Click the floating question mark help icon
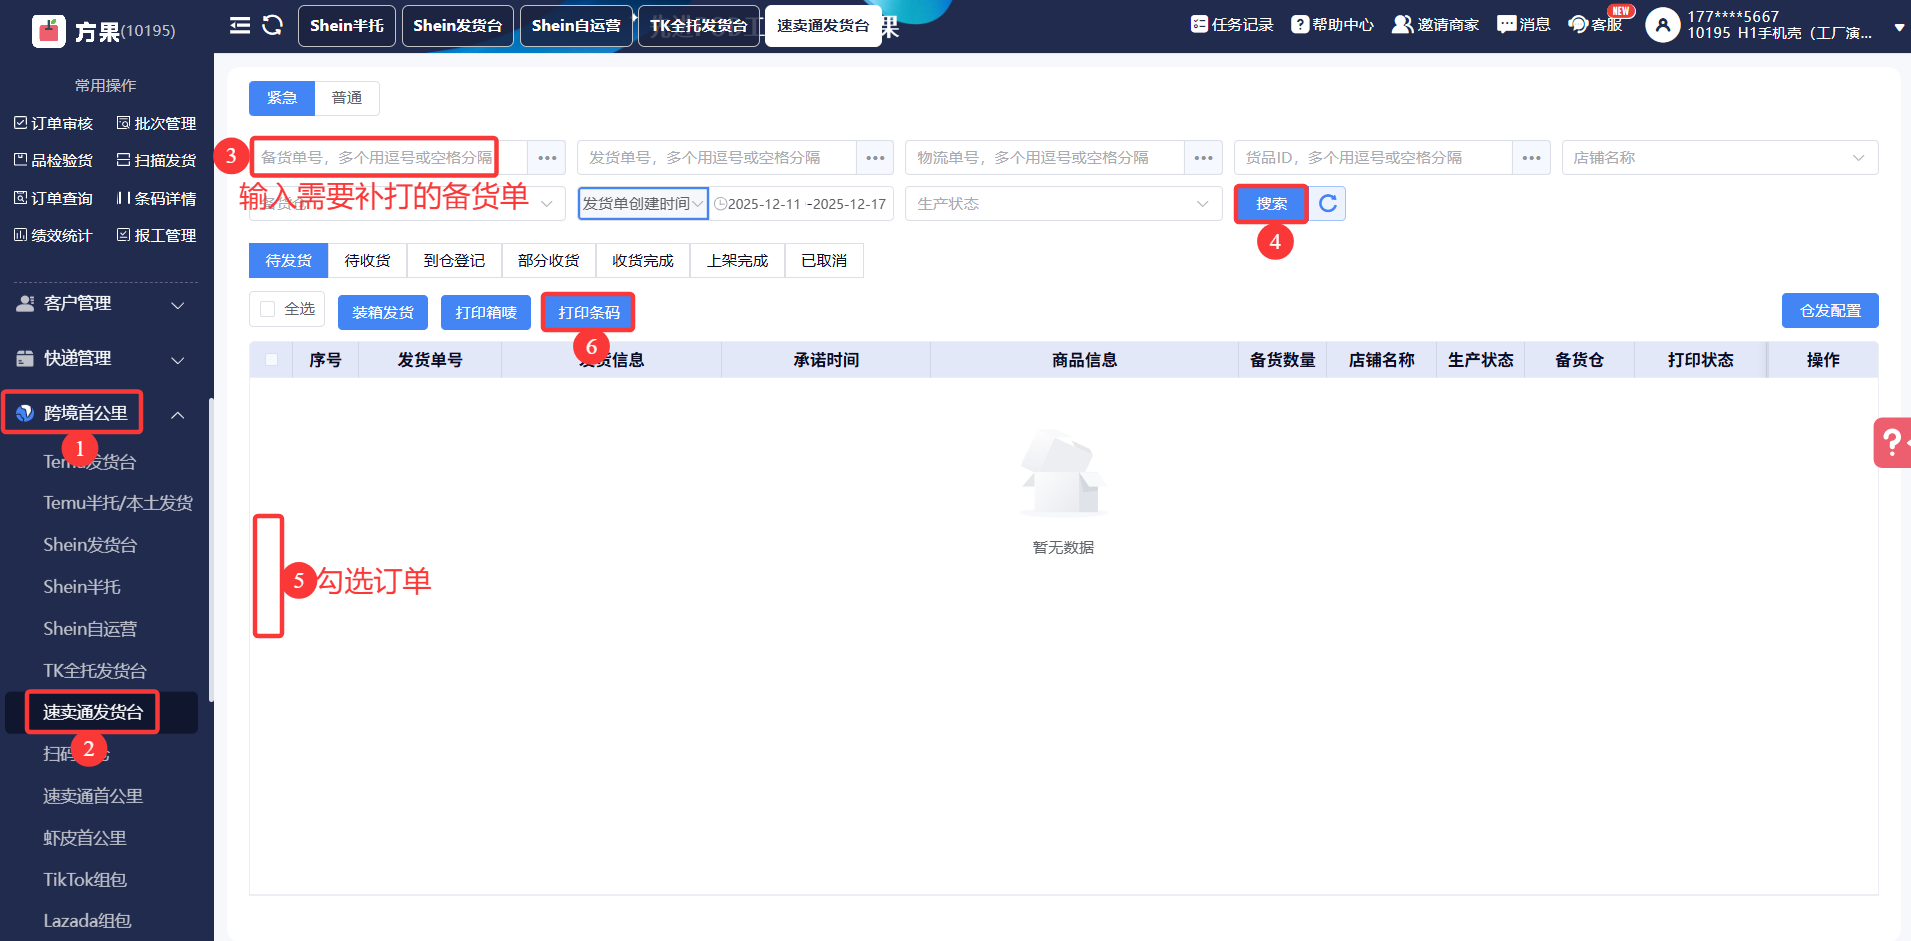 1892,442
